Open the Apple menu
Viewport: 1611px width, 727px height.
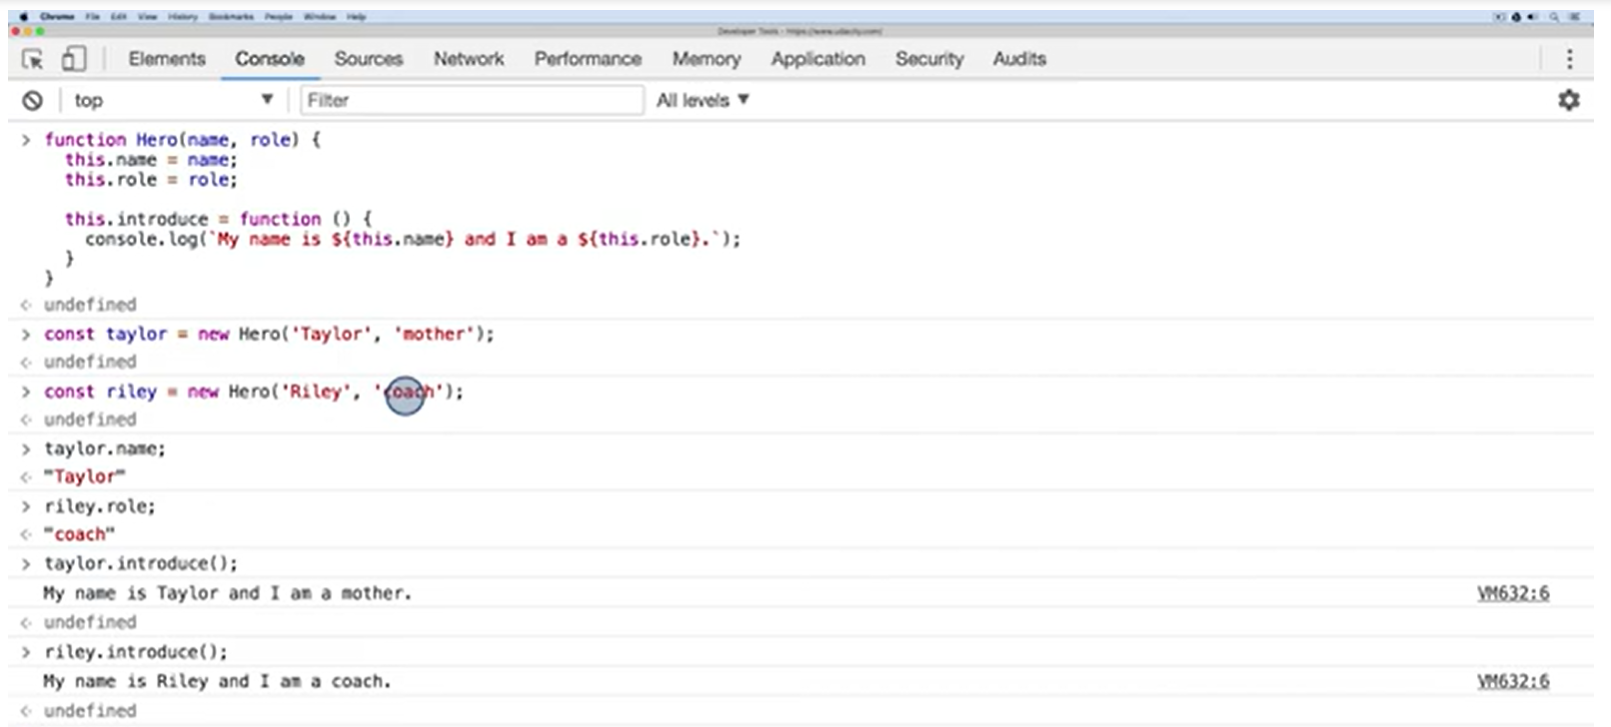coord(23,17)
